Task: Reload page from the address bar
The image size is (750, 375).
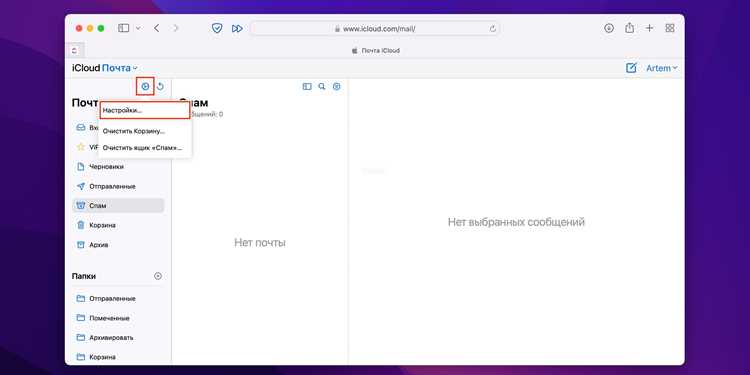Action: click(493, 29)
